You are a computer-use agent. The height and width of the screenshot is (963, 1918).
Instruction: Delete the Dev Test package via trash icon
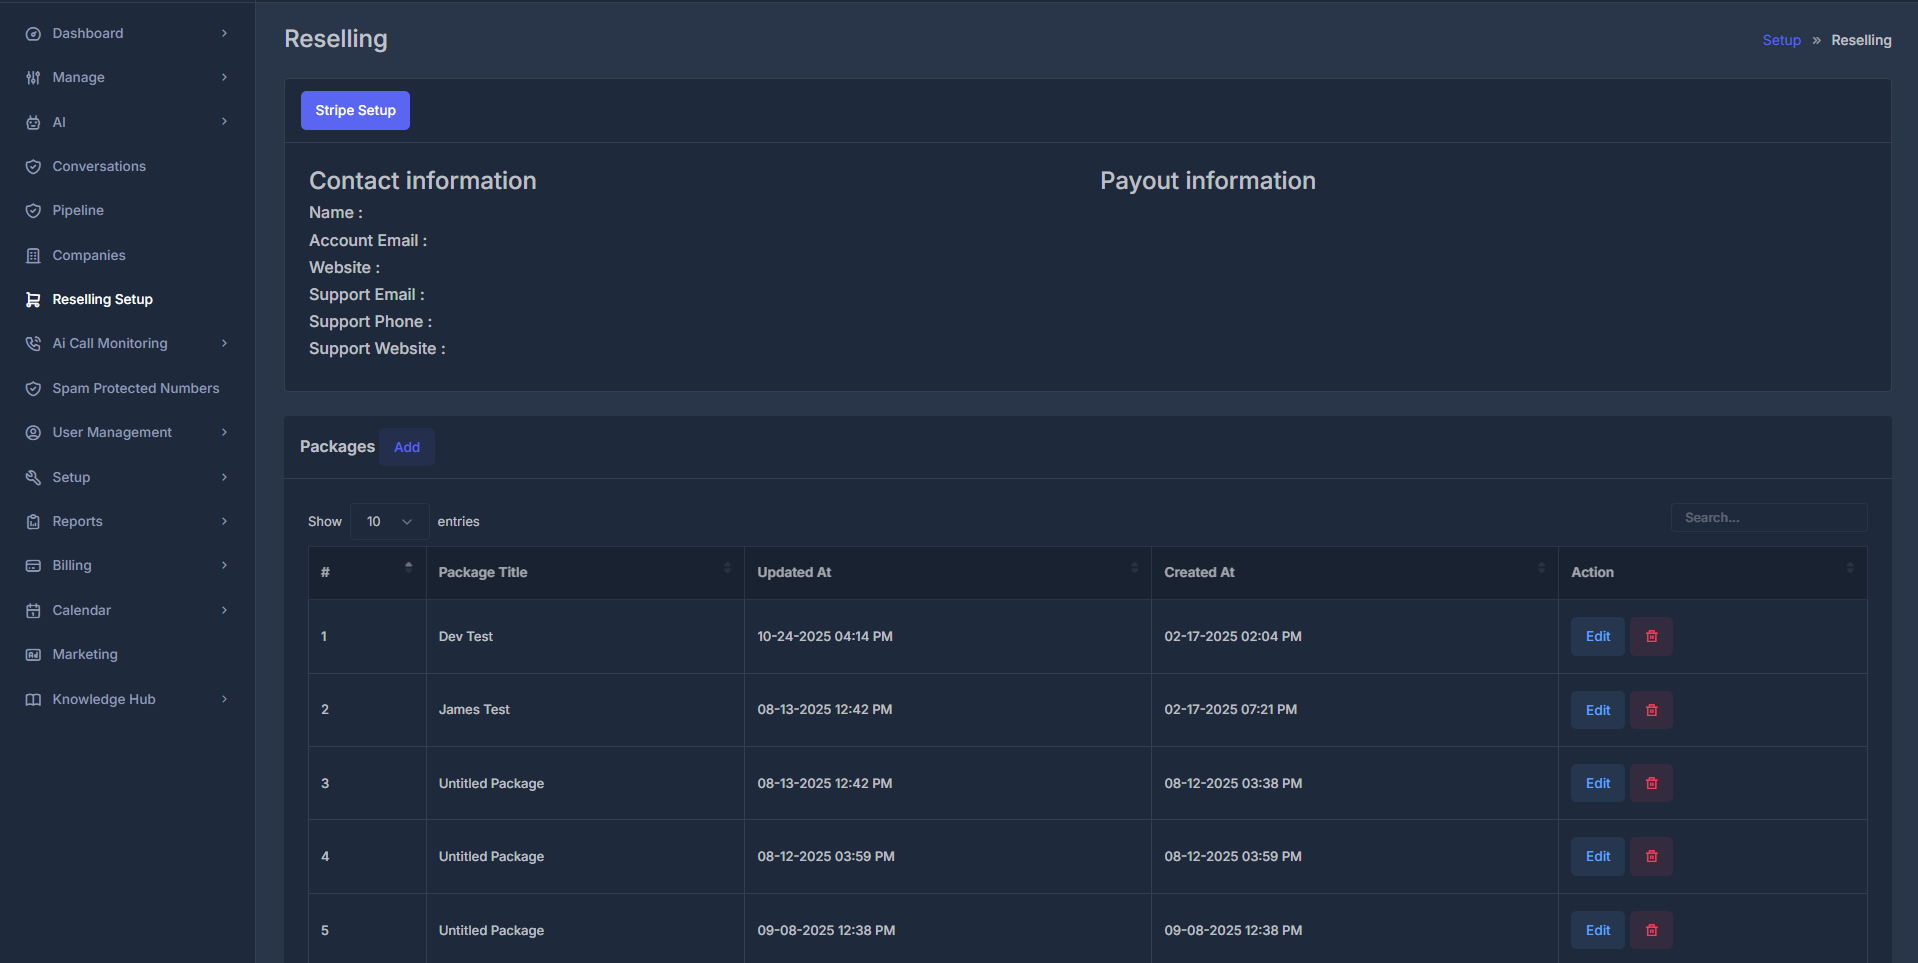[1650, 636]
